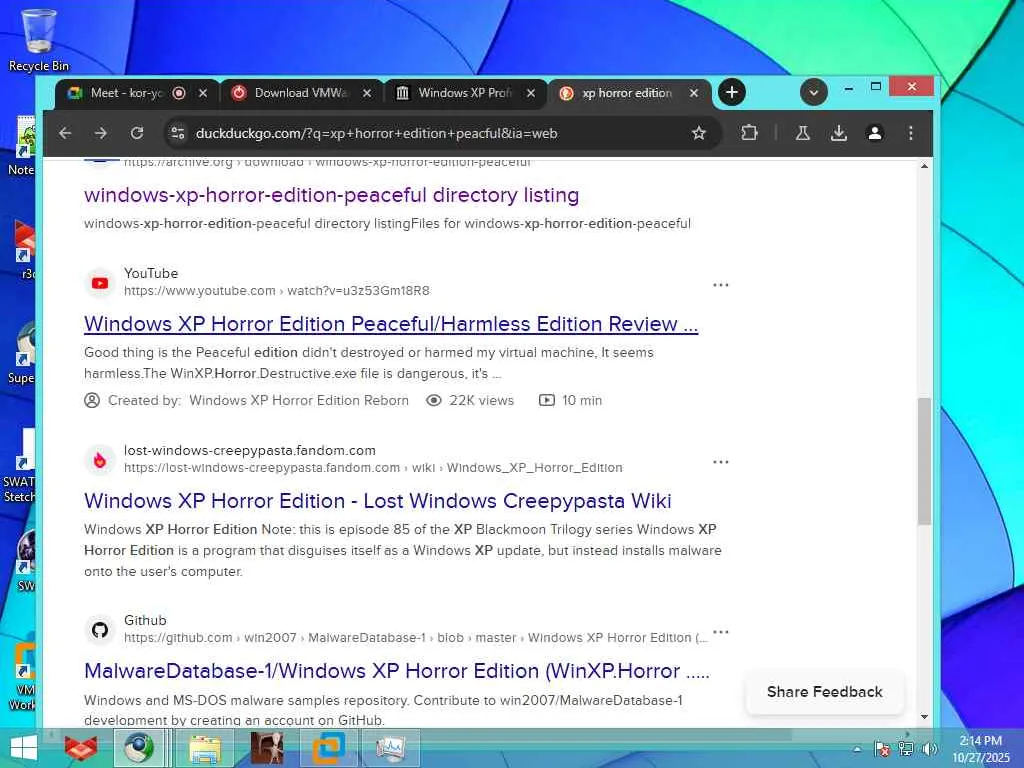Screen dimensions: 1024x768
Task: Open the Extensions puzzle icon
Action: coord(749,133)
